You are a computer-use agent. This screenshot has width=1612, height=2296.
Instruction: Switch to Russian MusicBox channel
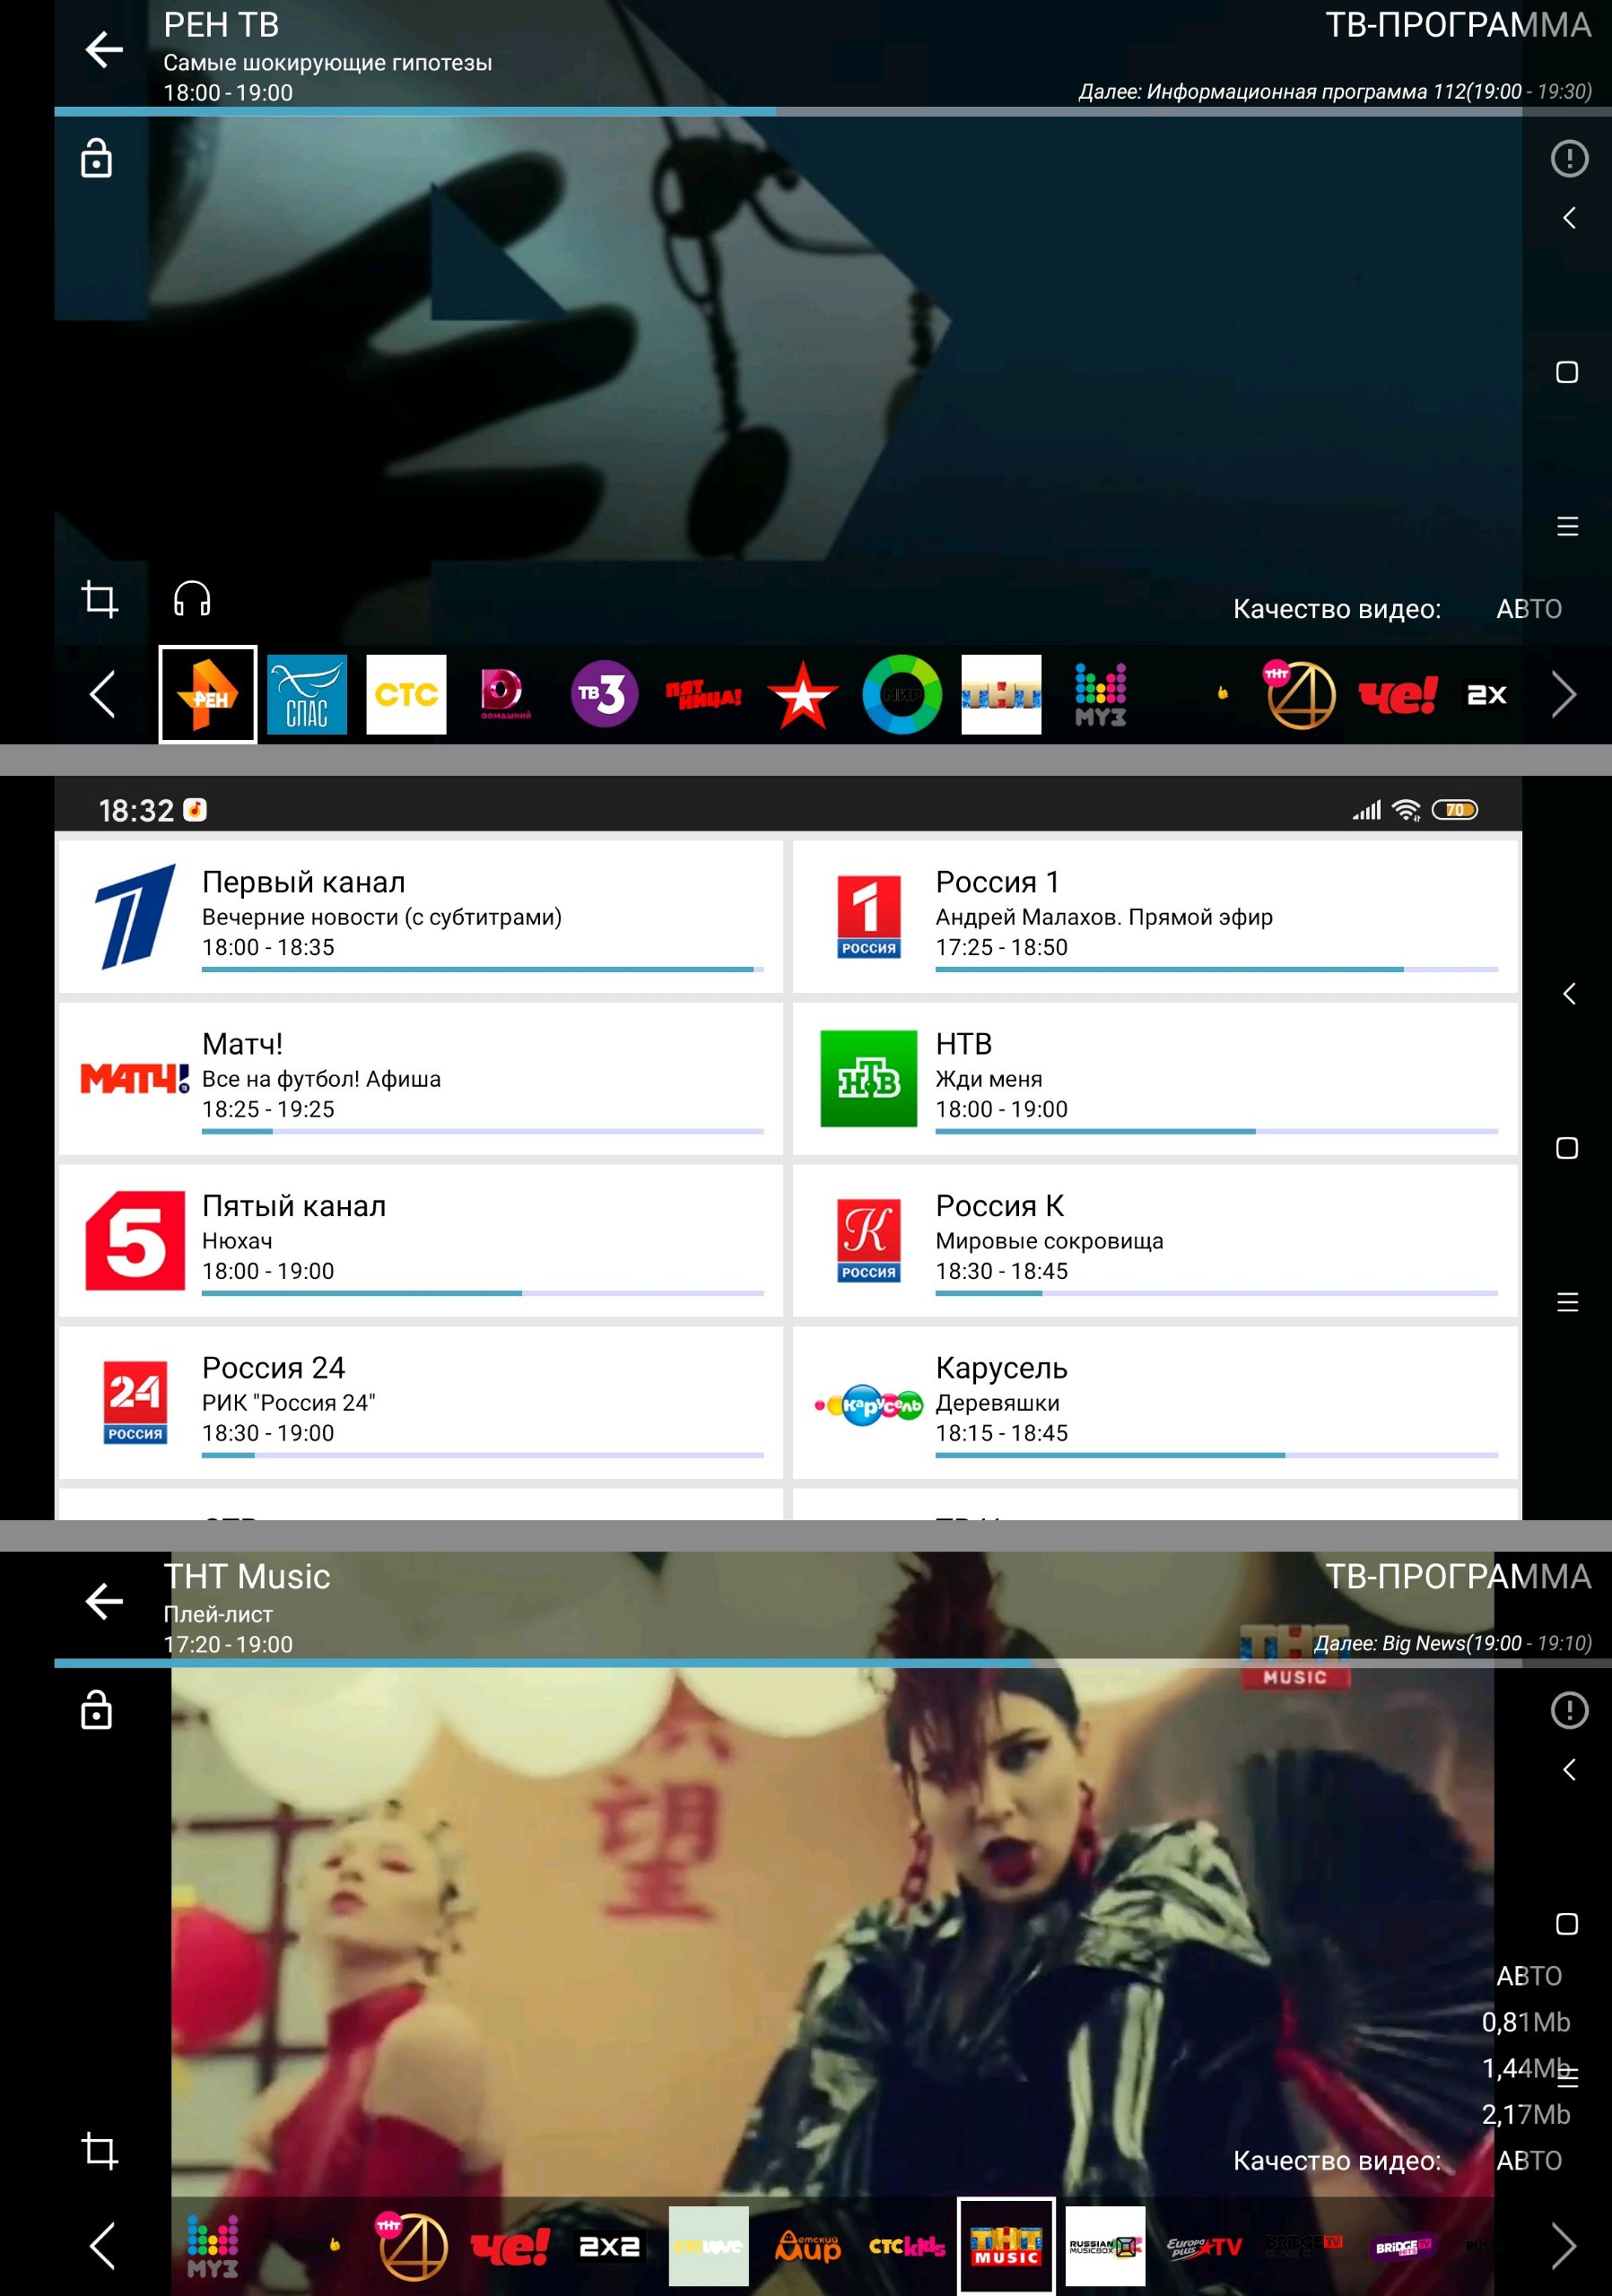(x=1105, y=2246)
